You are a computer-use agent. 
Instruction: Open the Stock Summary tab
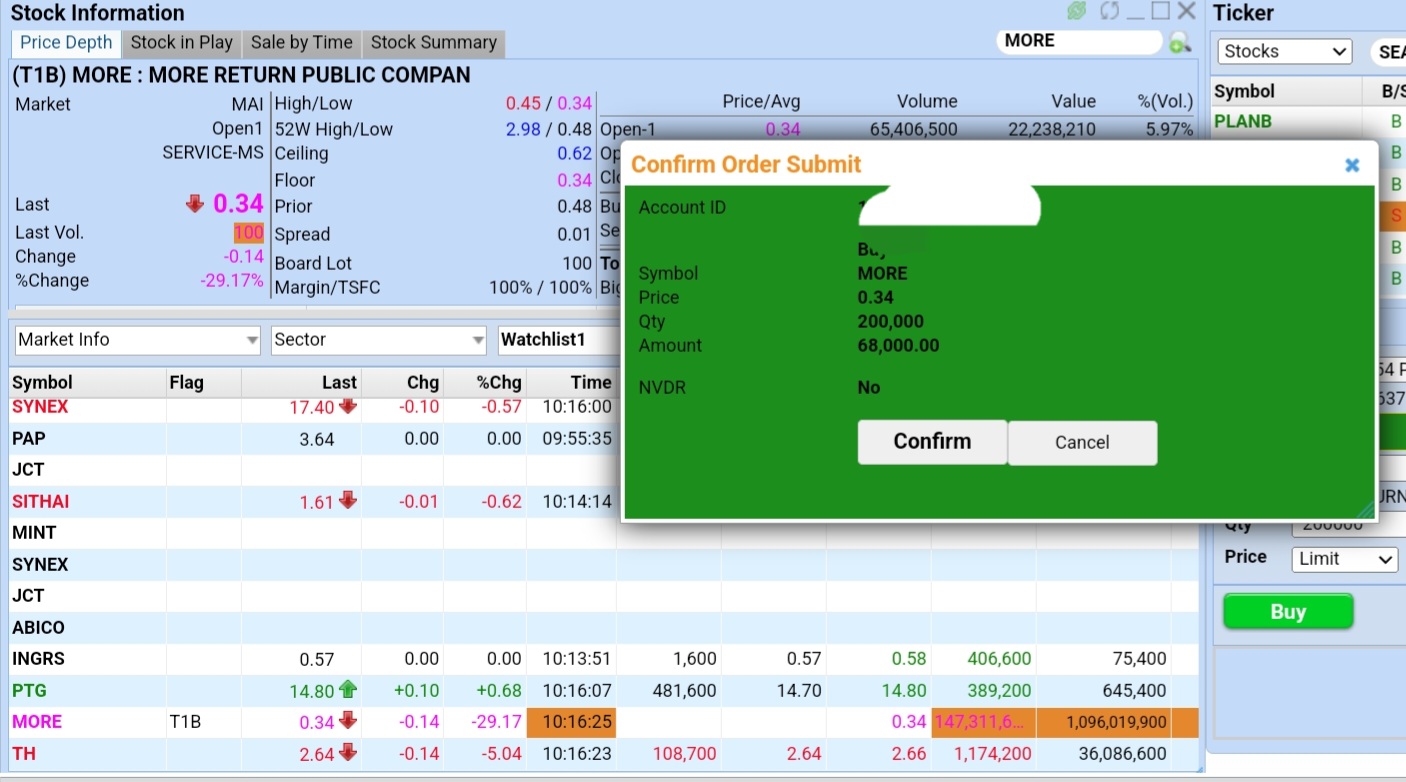[434, 42]
